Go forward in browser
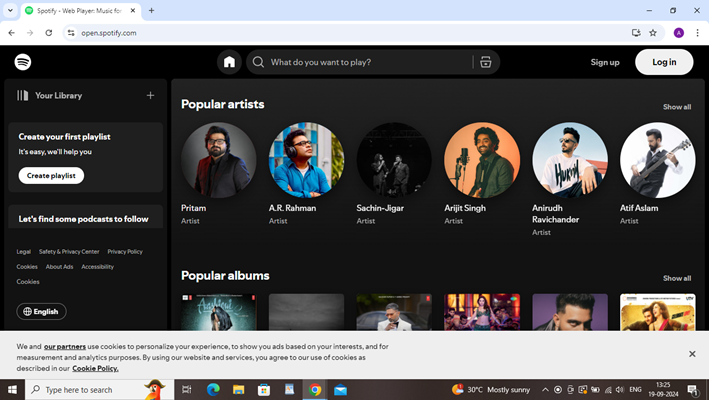This screenshot has width=709, height=400. point(30,33)
